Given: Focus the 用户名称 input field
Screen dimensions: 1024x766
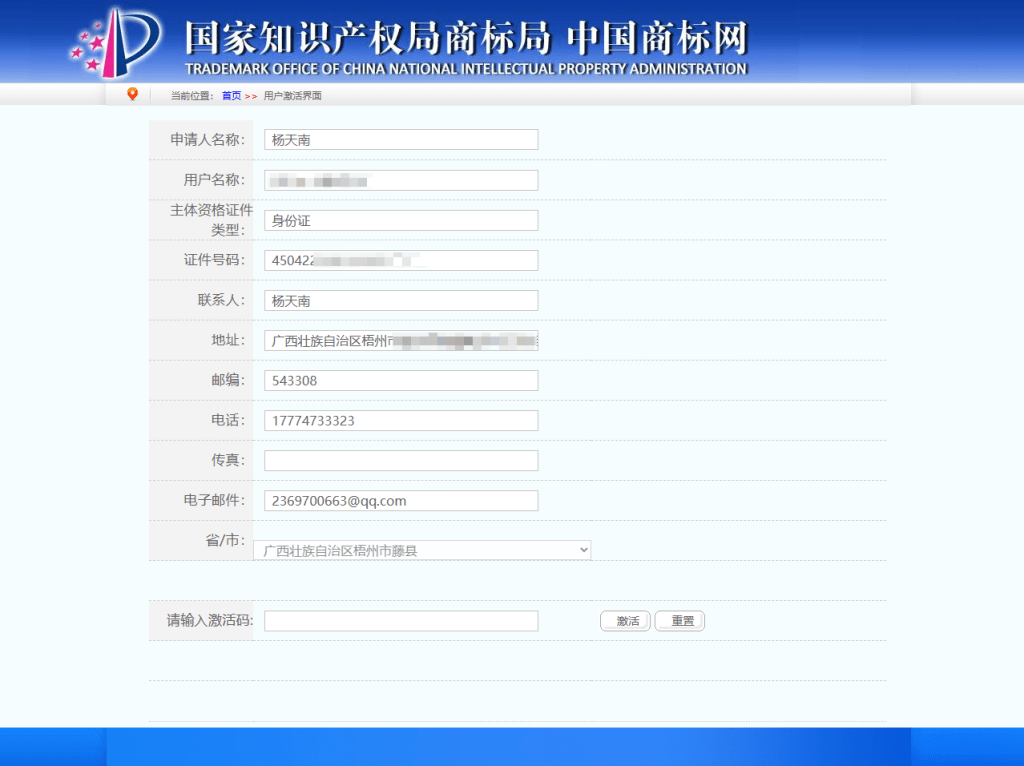Looking at the screenshot, I should 401,180.
